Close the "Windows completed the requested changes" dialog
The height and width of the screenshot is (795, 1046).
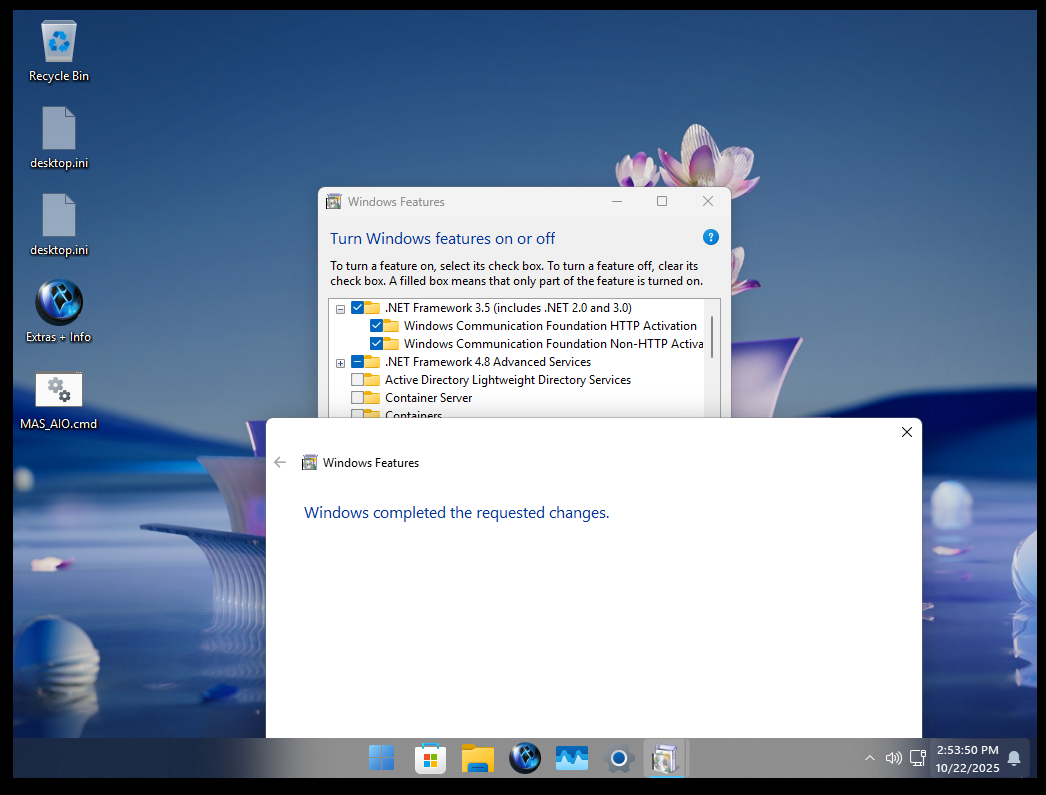coord(907,432)
